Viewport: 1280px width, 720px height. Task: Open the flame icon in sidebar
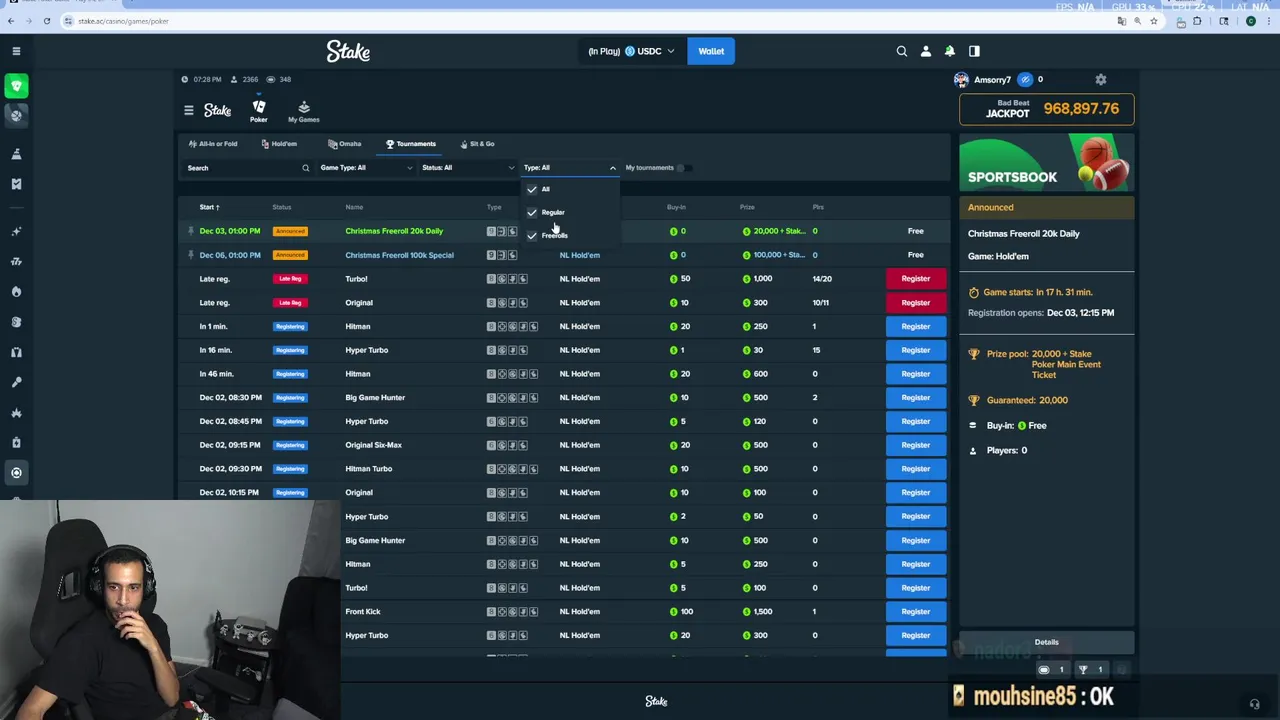(16, 291)
